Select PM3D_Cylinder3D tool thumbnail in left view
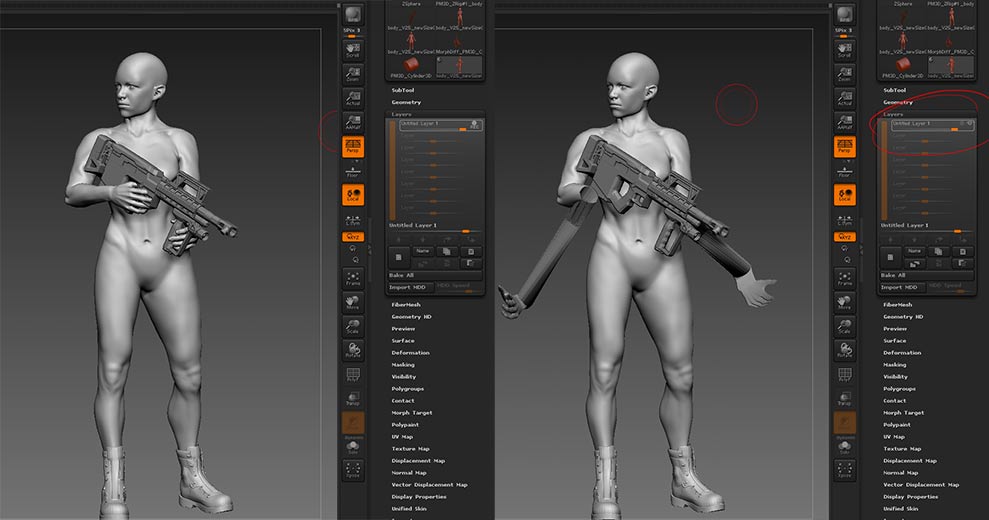This screenshot has height=520, width=989. pyautogui.click(x=411, y=66)
